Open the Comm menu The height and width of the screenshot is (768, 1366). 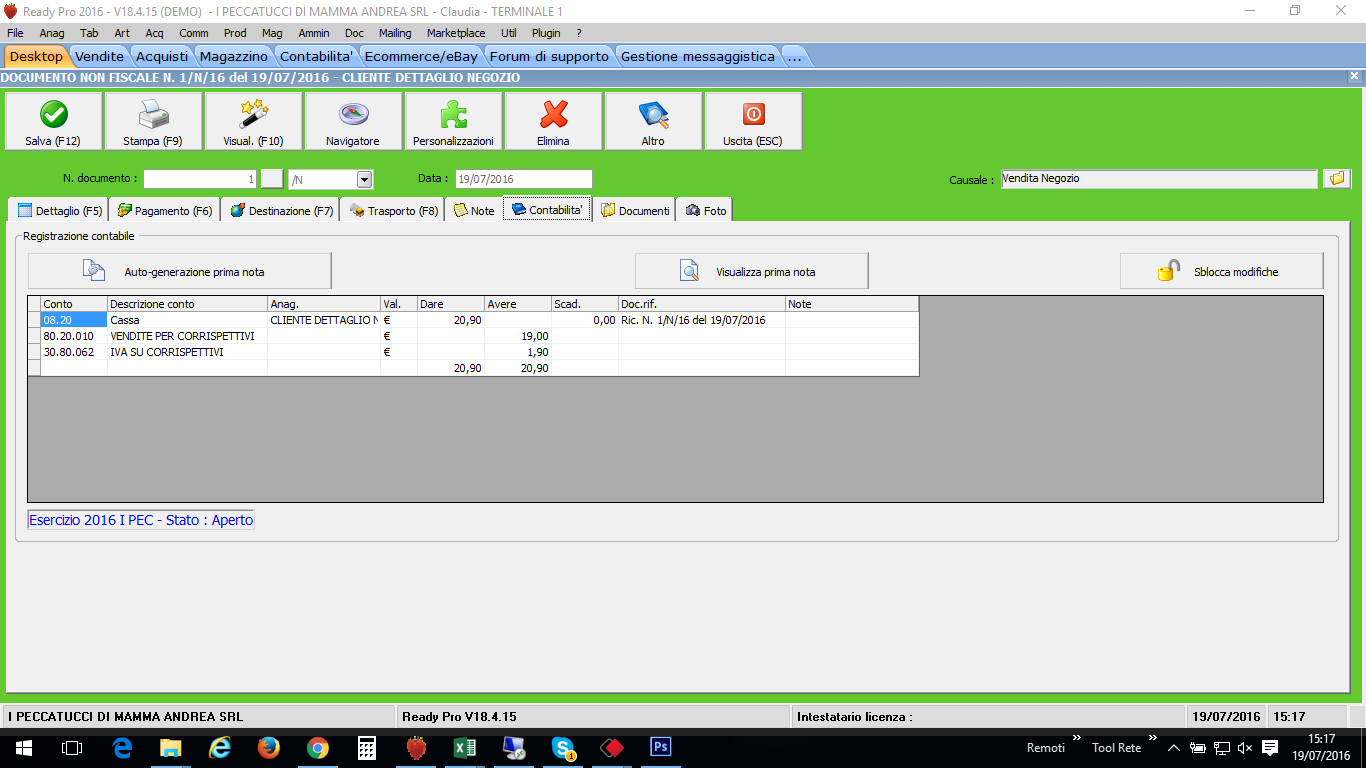[x=194, y=33]
